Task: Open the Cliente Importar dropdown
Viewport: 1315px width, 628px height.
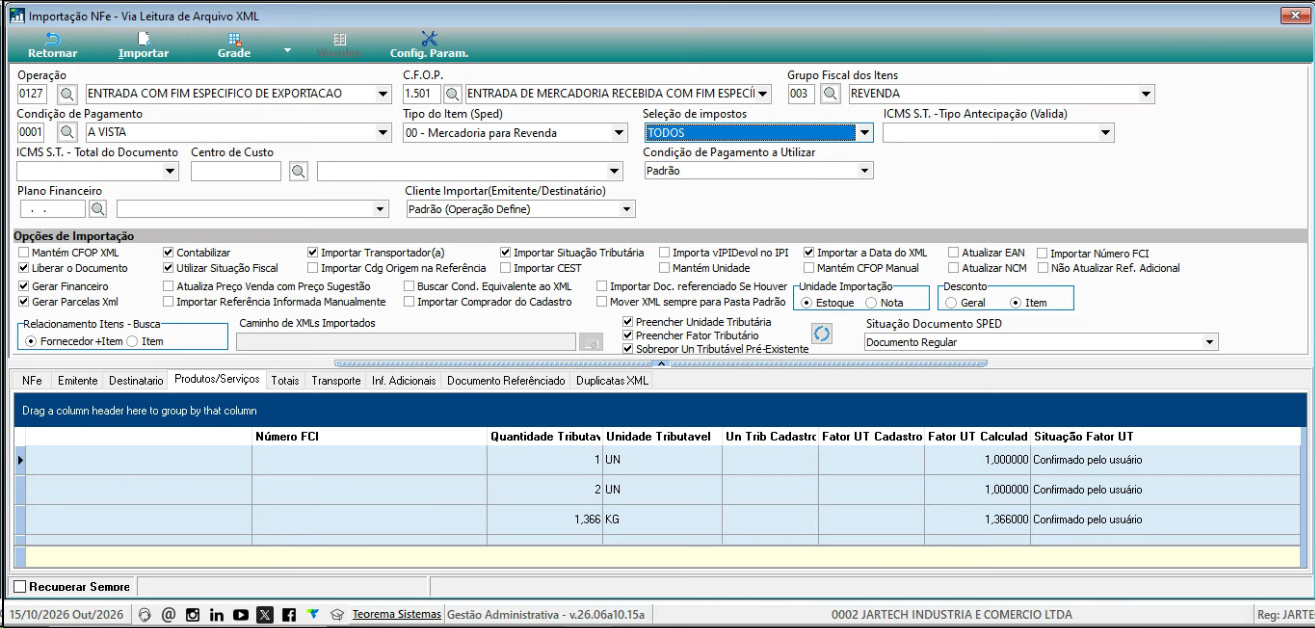Action: [x=627, y=209]
